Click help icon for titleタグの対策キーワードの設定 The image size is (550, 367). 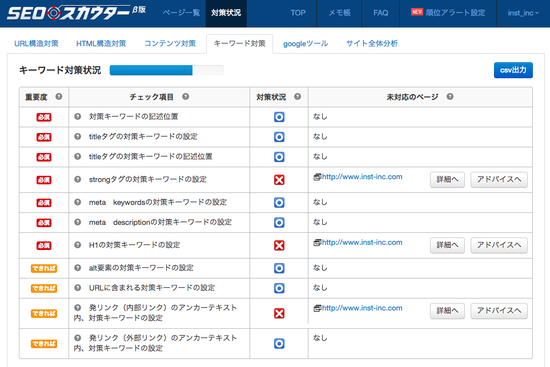(x=78, y=136)
